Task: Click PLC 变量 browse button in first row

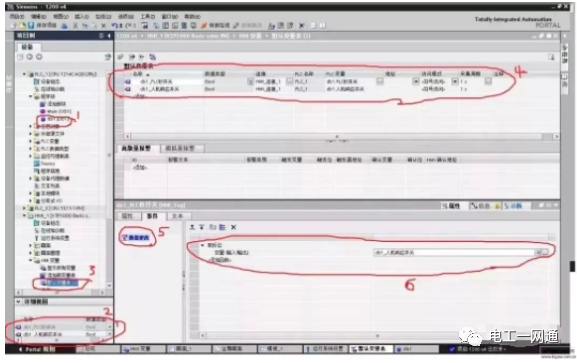Action: coord(380,81)
